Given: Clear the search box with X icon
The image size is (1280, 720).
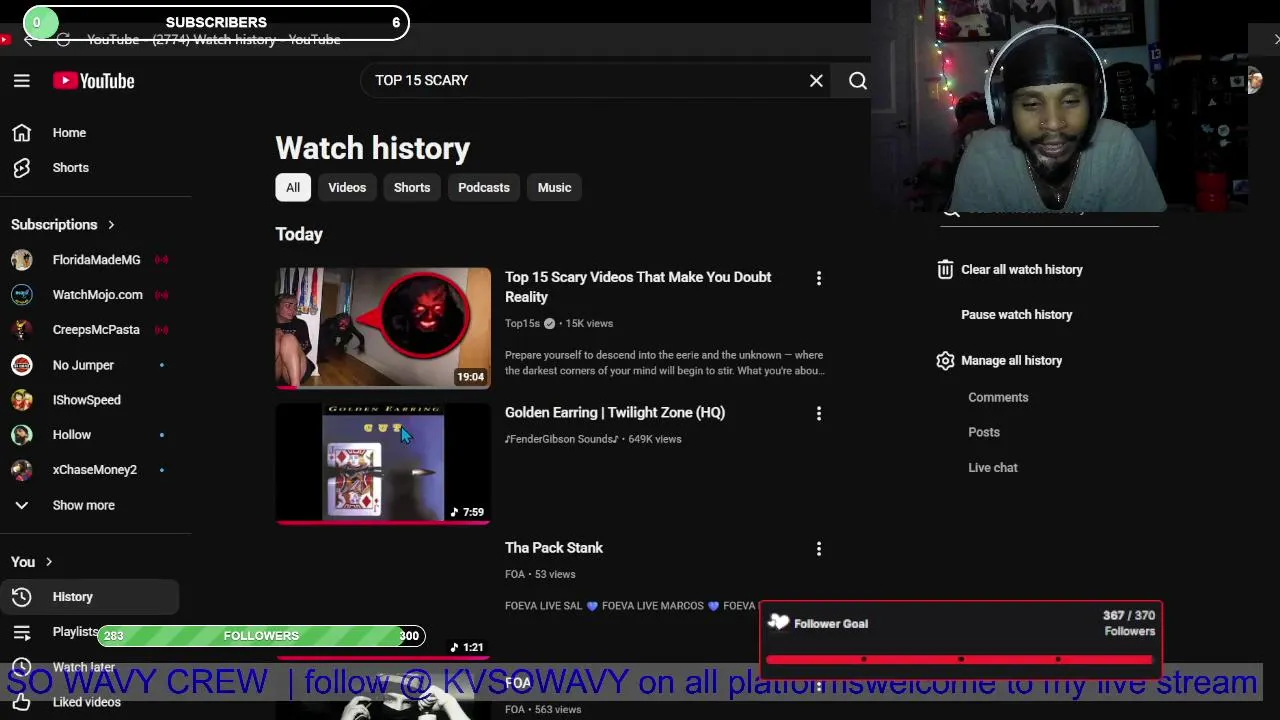Looking at the screenshot, I should tap(816, 80).
